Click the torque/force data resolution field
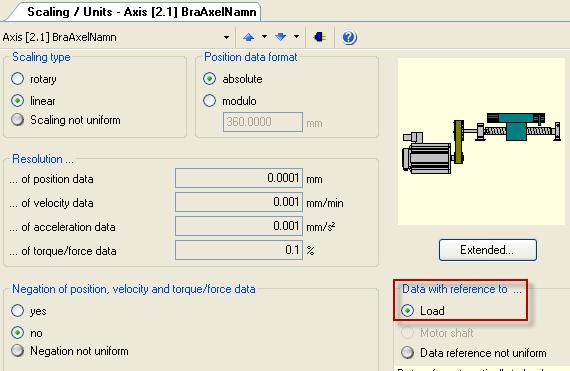Screen dimensions: 570x371 point(239,250)
